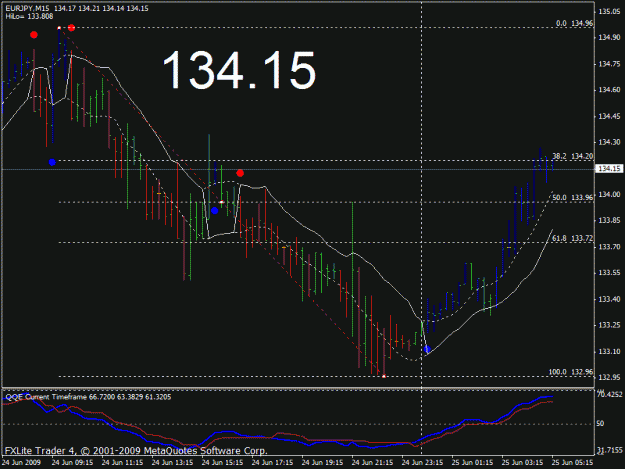Screen dimensions: 625x469
Task: Select the red signal dot on the 0.0 Fibonacci line
Action: tap(71, 27)
